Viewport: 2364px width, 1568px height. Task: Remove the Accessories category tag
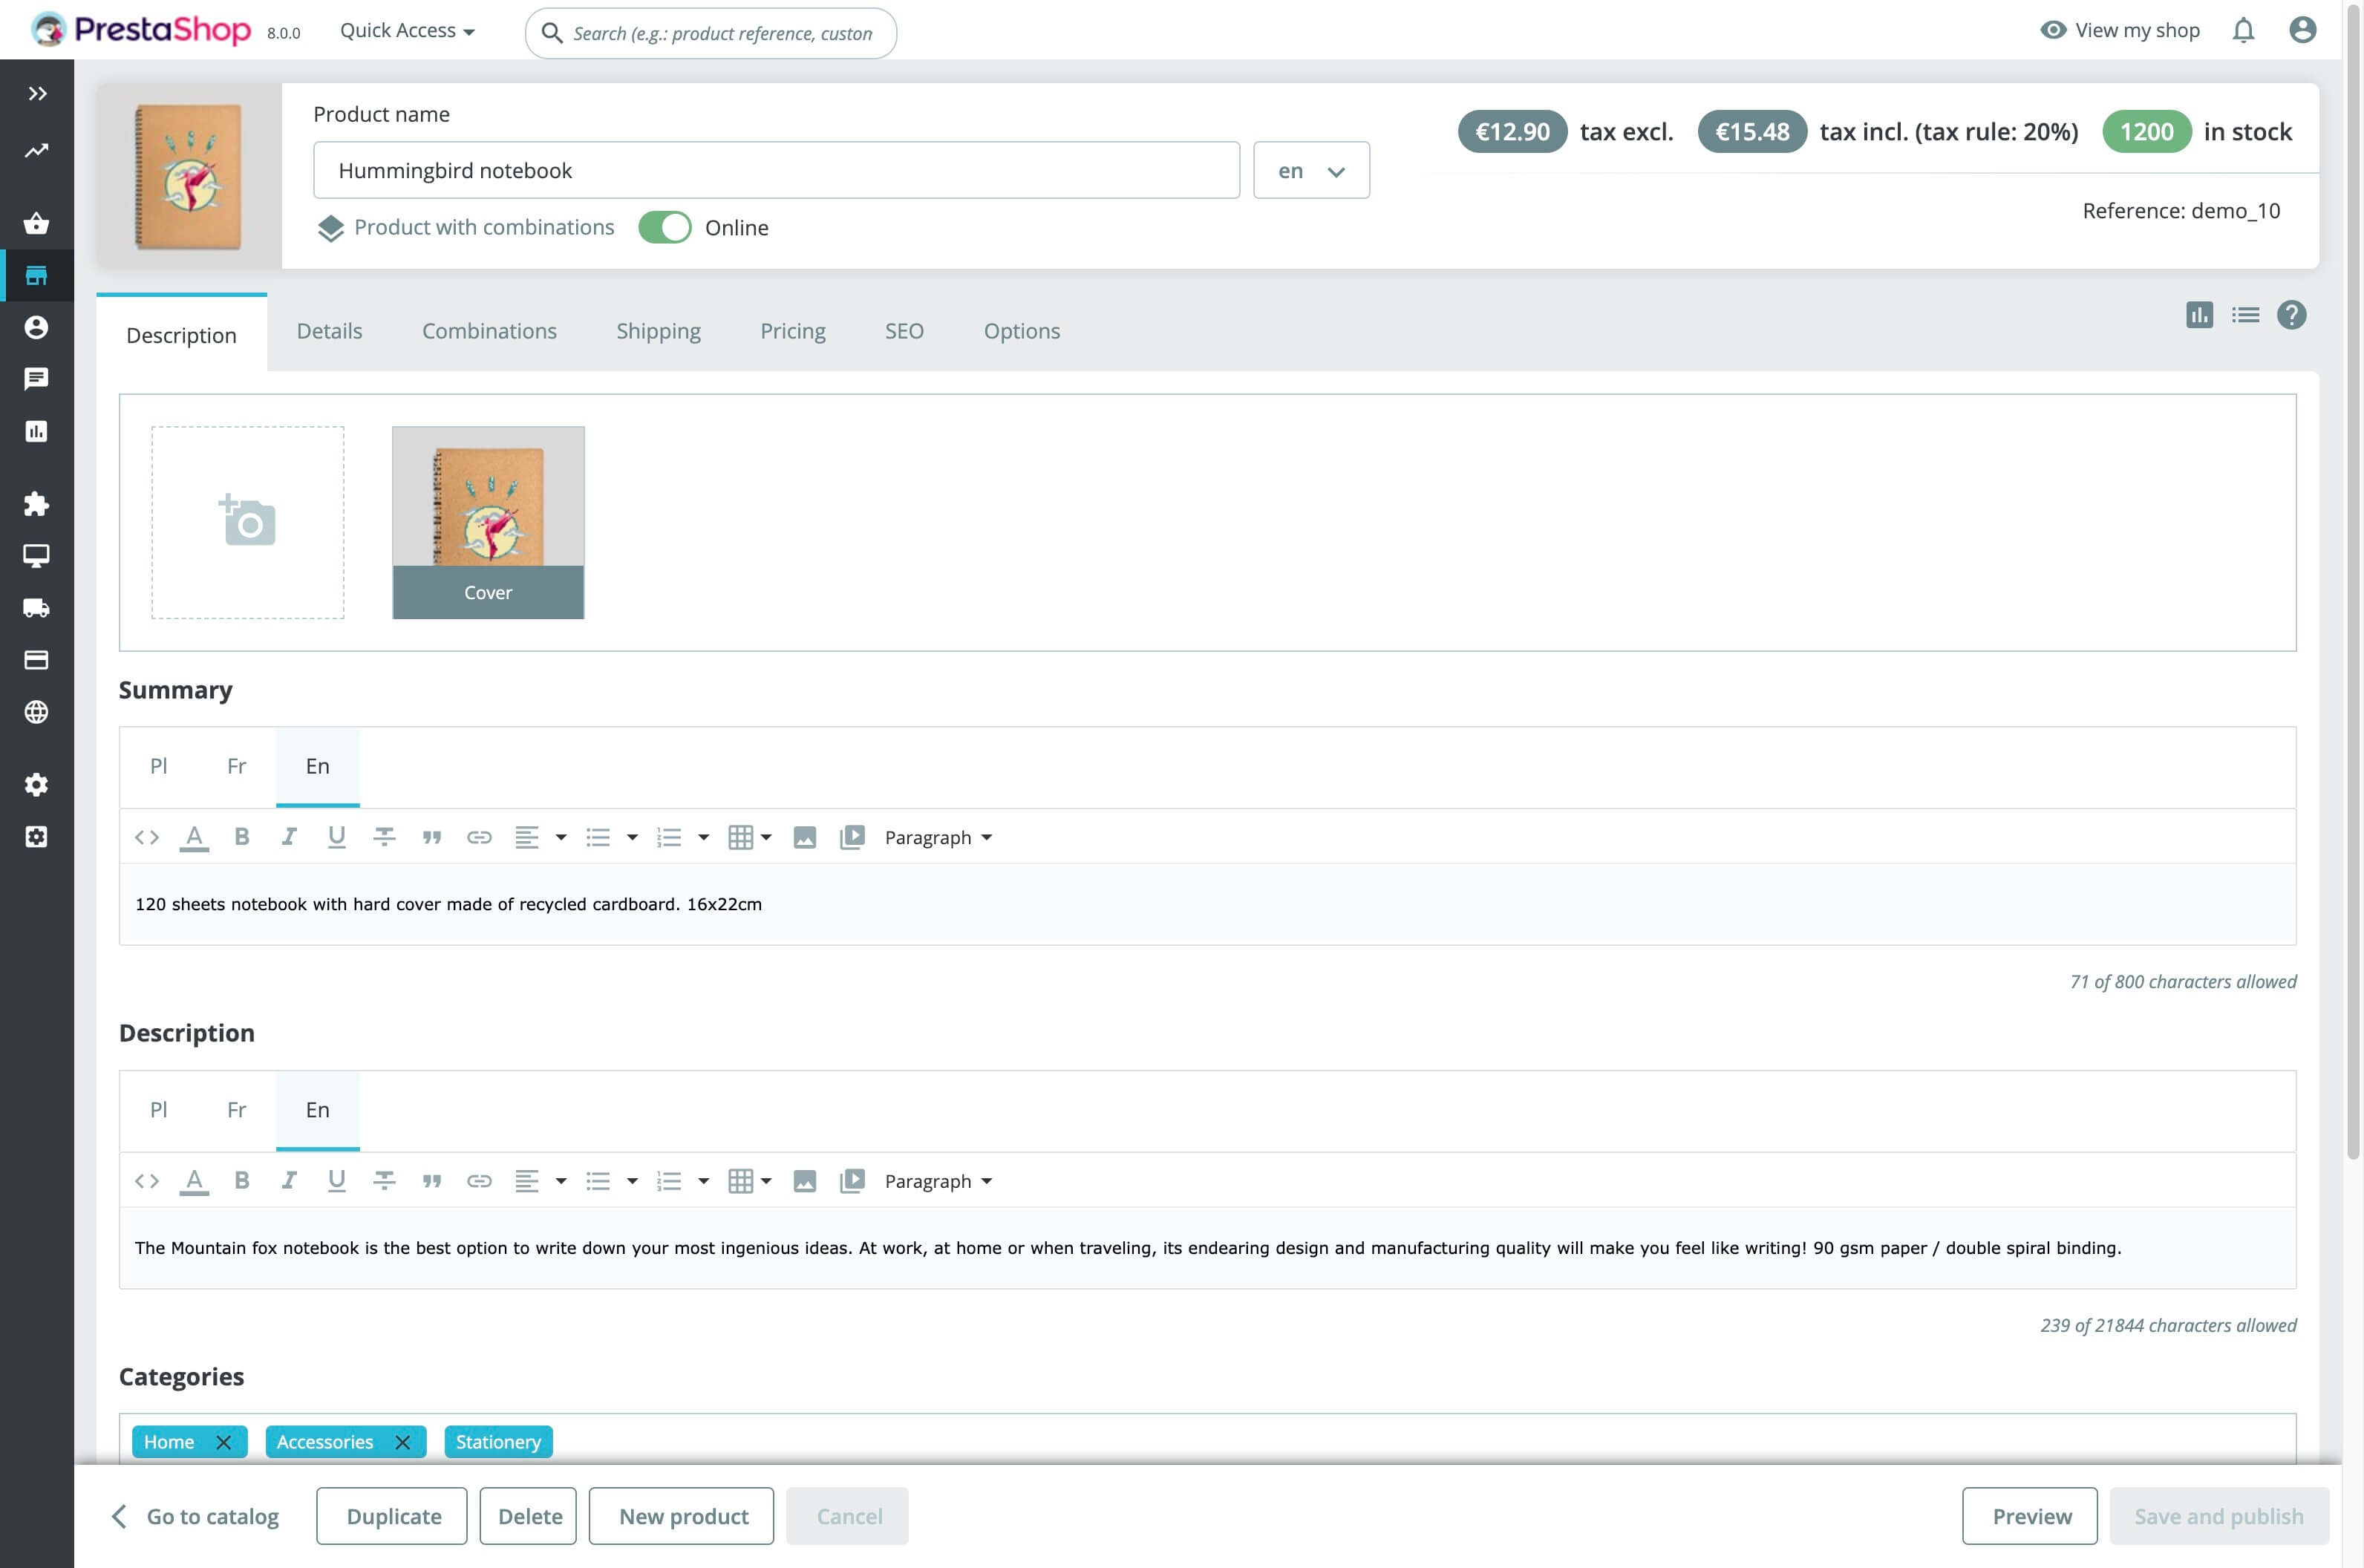tap(403, 1442)
